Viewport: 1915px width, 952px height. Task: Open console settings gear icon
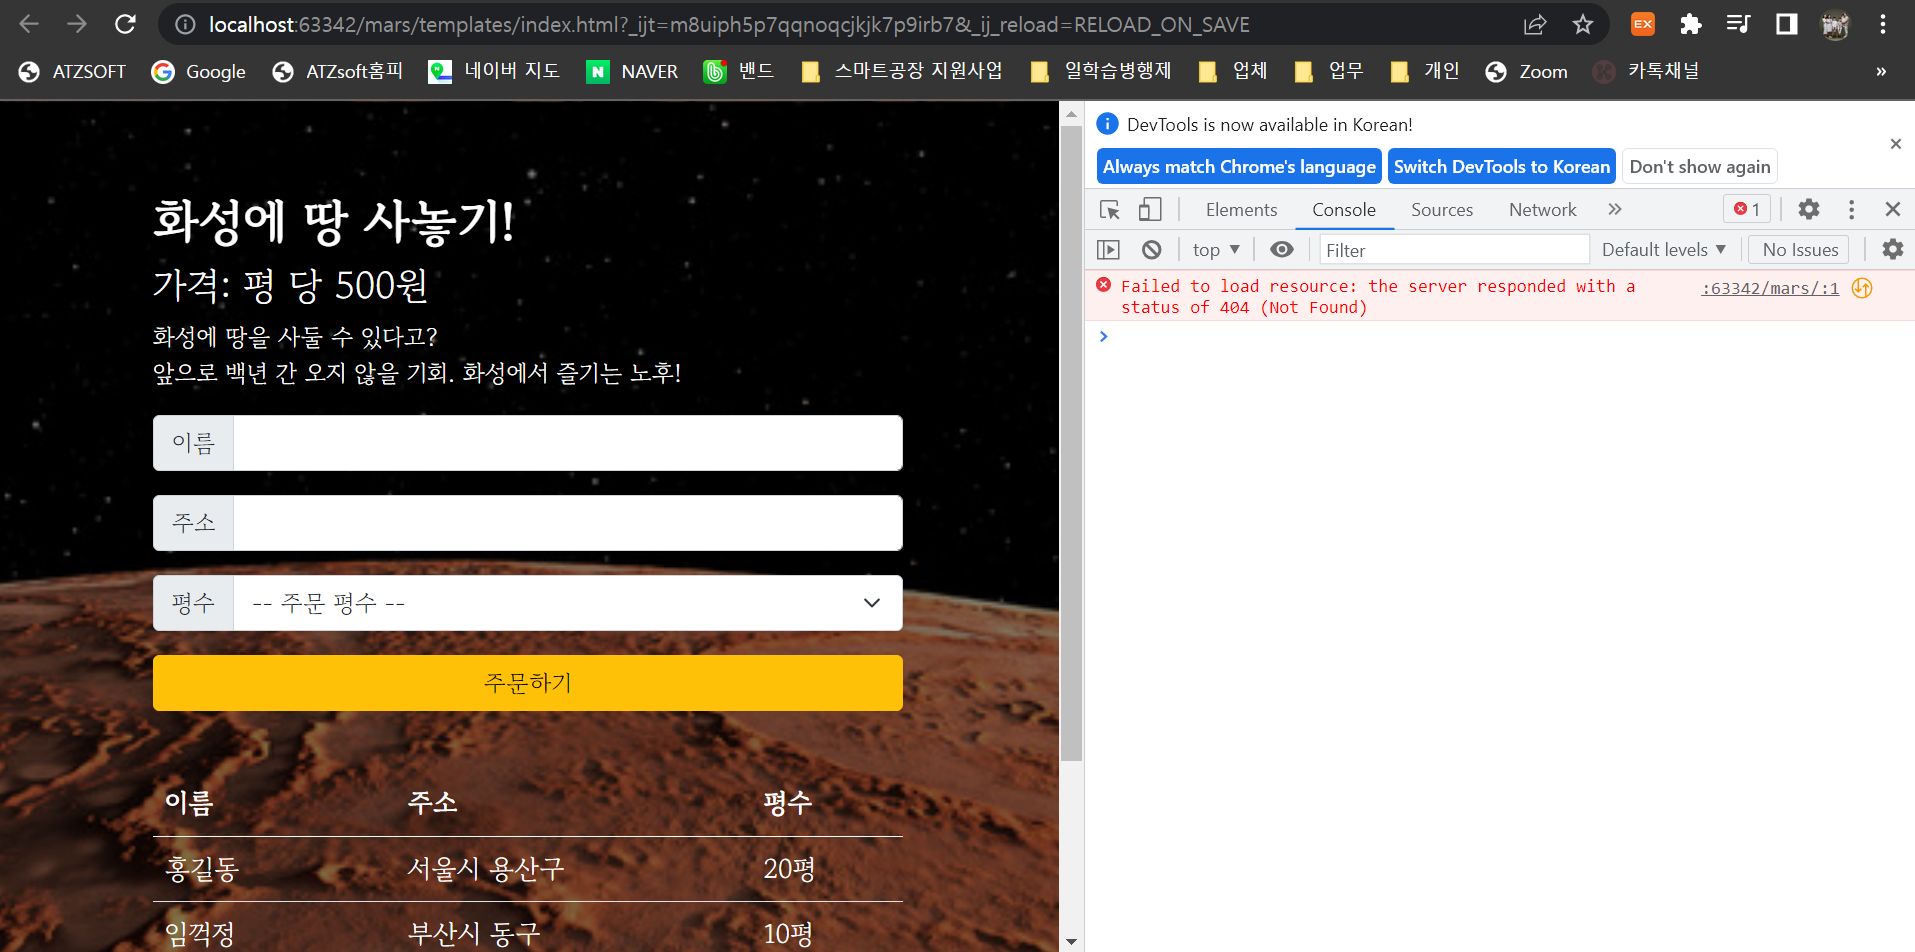(1892, 249)
